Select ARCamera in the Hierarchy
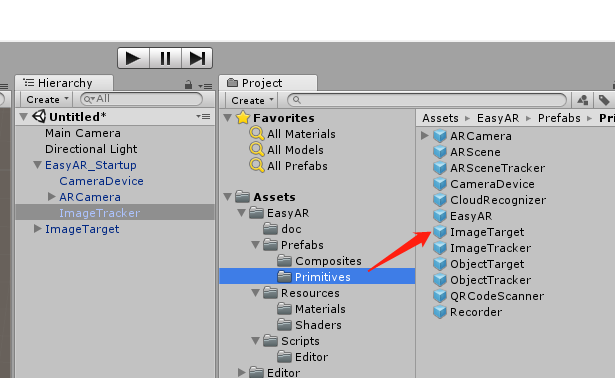The width and height of the screenshot is (615, 378). coord(90,197)
